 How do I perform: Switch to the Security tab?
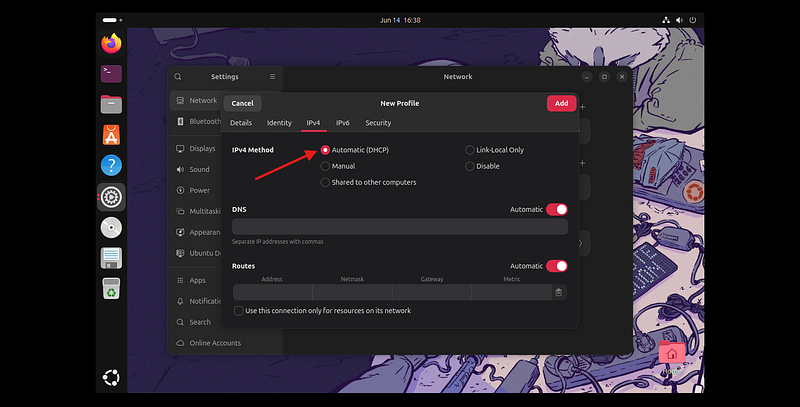pyautogui.click(x=378, y=123)
